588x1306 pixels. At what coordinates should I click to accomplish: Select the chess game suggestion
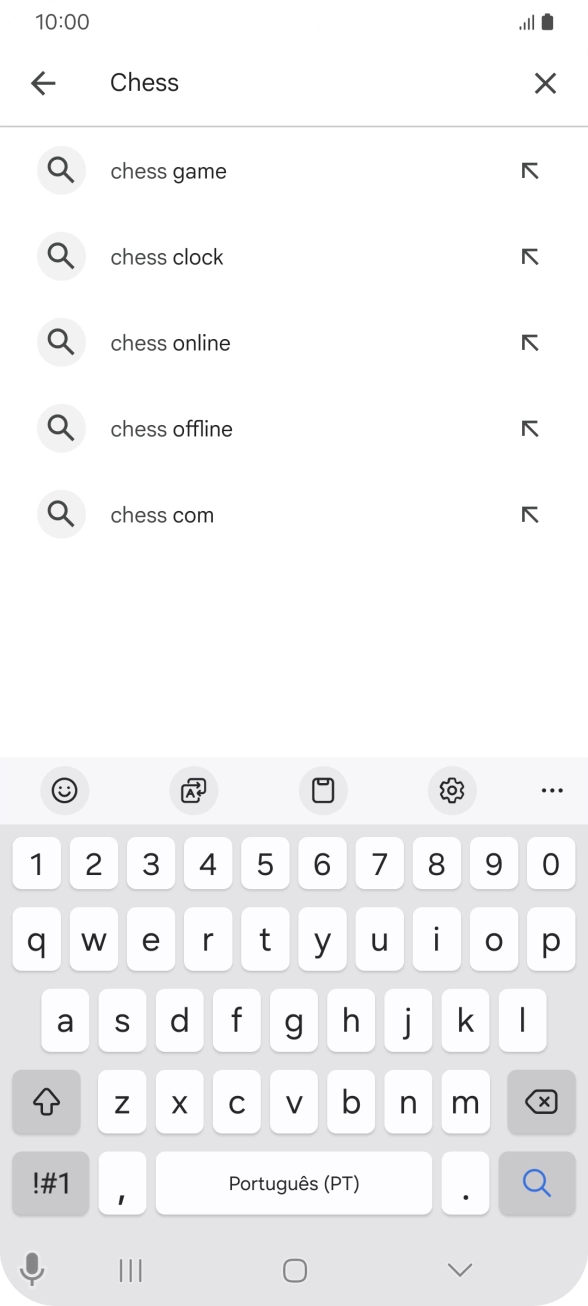[x=168, y=170]
